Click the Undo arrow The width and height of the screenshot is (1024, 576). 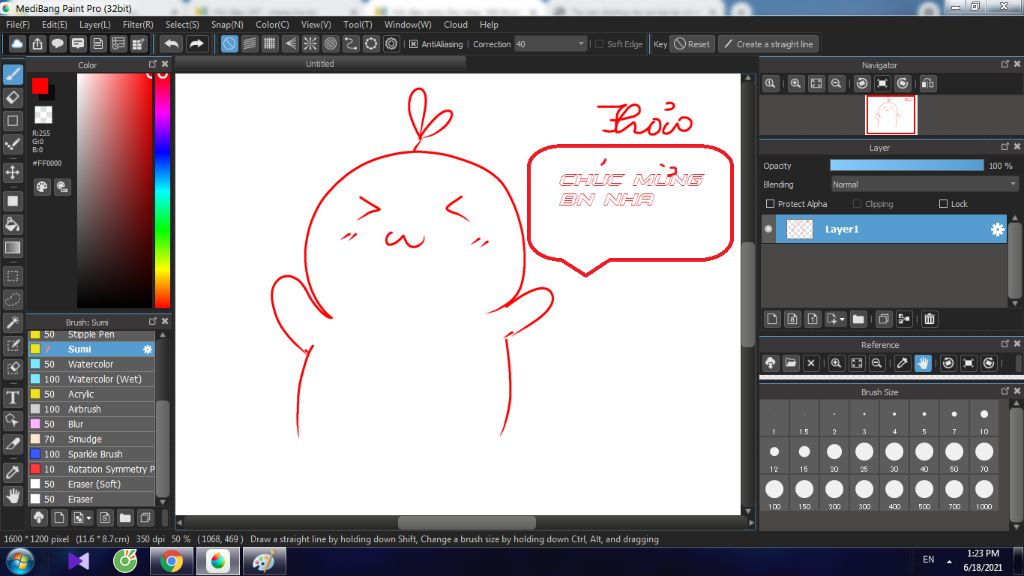pyautogui.click(x=172, y=44)
